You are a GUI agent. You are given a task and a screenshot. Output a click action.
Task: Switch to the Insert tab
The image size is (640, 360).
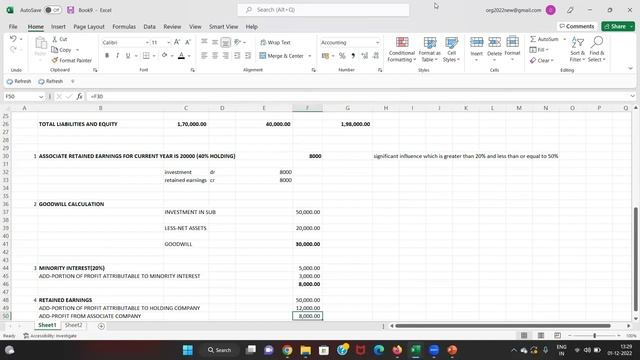(x=58, y=27)
